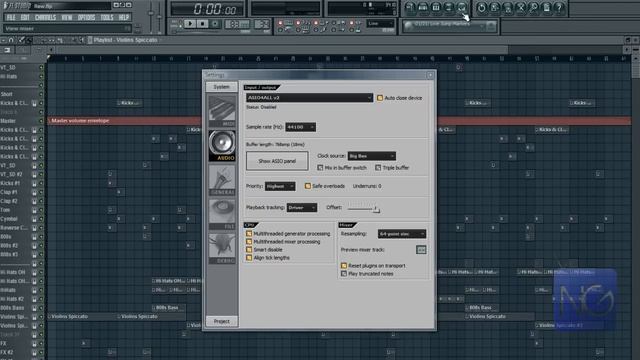Open the EDIT menu

[x=25, y=18]
